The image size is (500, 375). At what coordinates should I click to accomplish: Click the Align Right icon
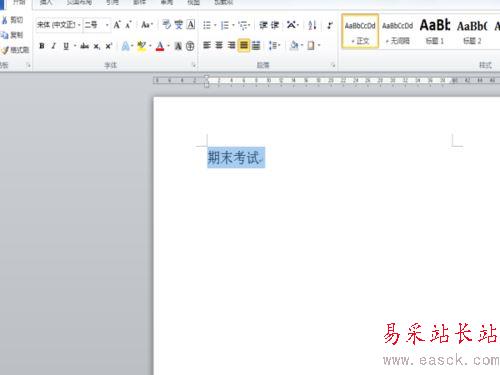coord(231,45)
